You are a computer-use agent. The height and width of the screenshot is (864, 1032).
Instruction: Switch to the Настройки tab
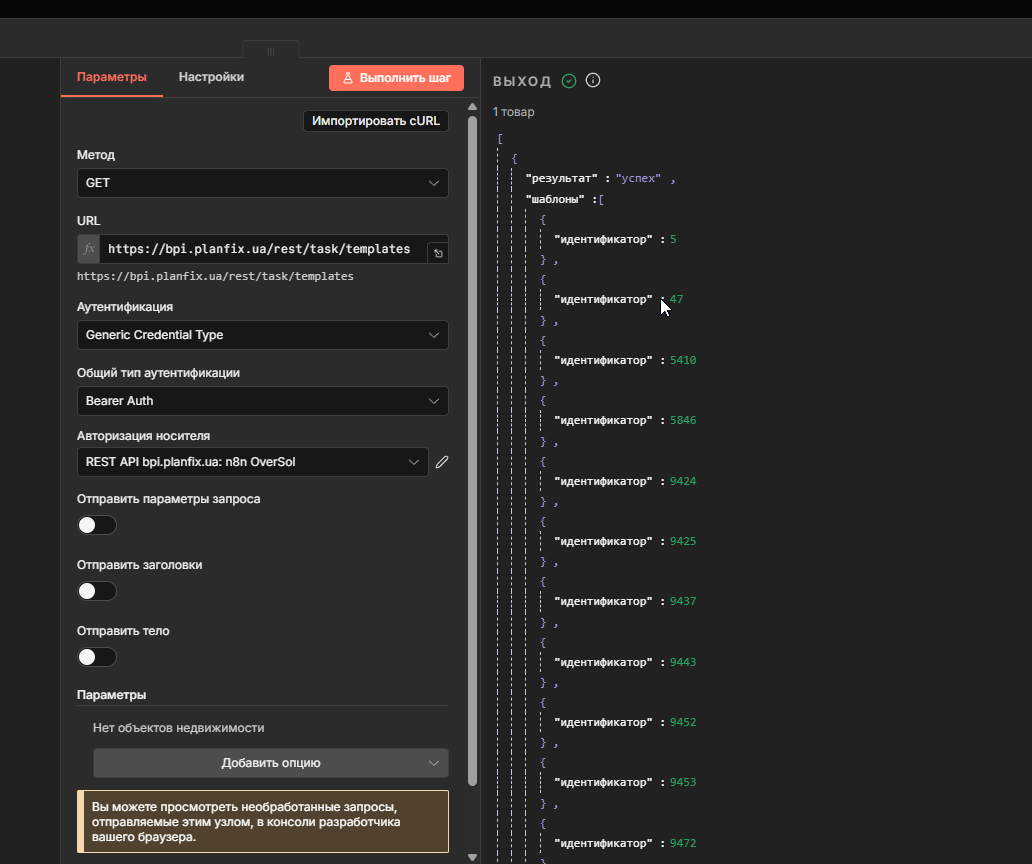coord(211,77)
